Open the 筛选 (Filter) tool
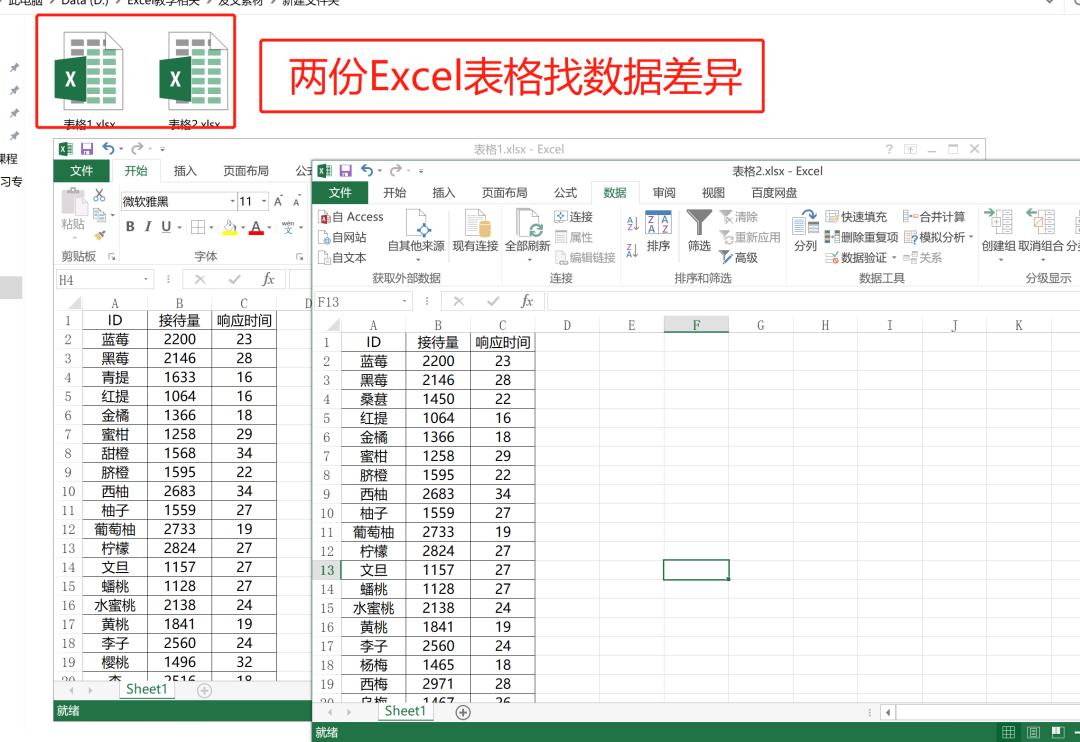The image size is (1080, 742). coord(700,232)
